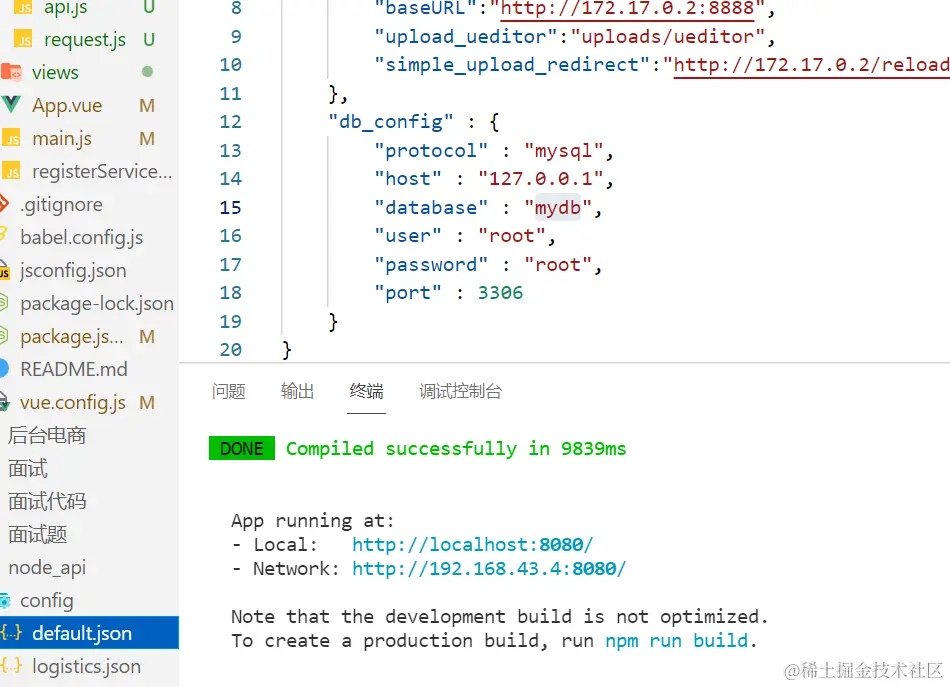
Task: Open request.js in the file explorer
Action: pyautogui.click(x=85, y=39)
